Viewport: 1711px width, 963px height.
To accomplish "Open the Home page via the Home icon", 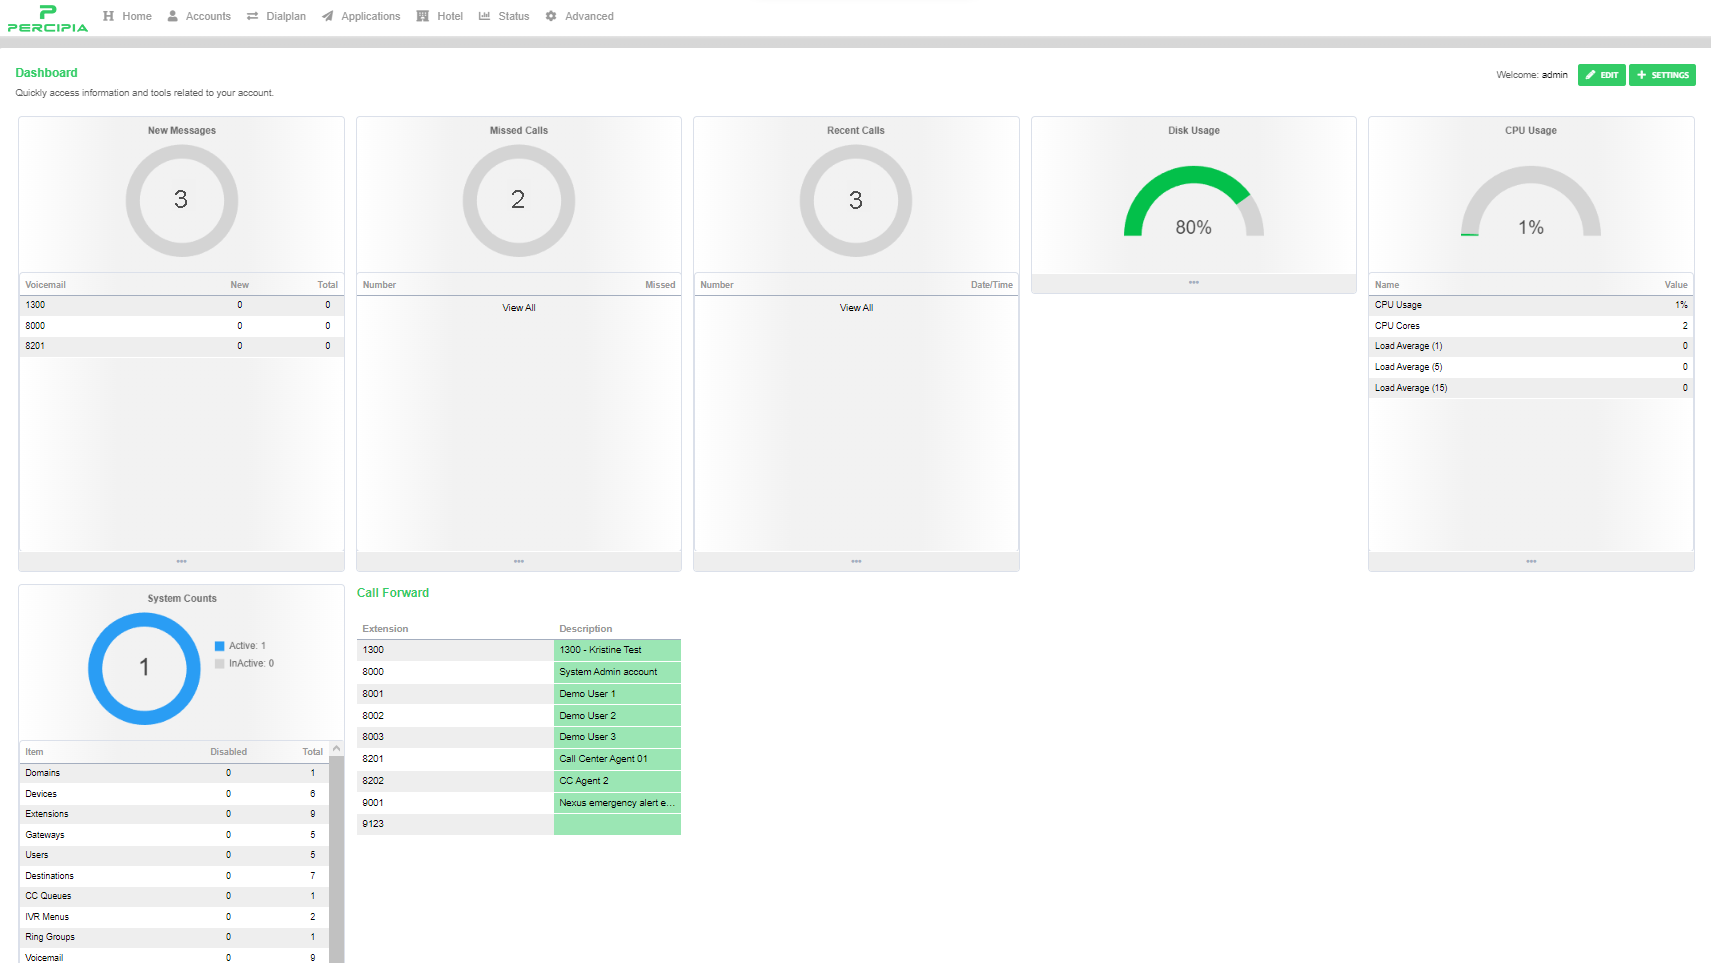I will (x=110, y=16).
